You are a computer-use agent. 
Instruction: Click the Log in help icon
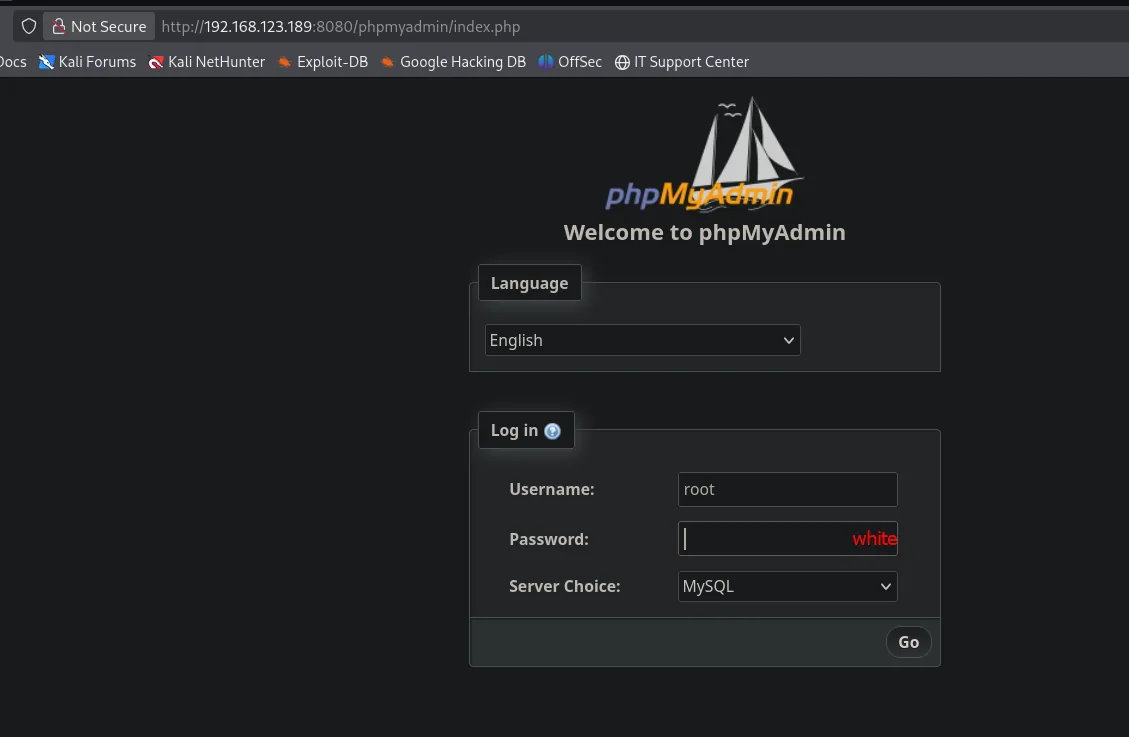coord(552,431)
